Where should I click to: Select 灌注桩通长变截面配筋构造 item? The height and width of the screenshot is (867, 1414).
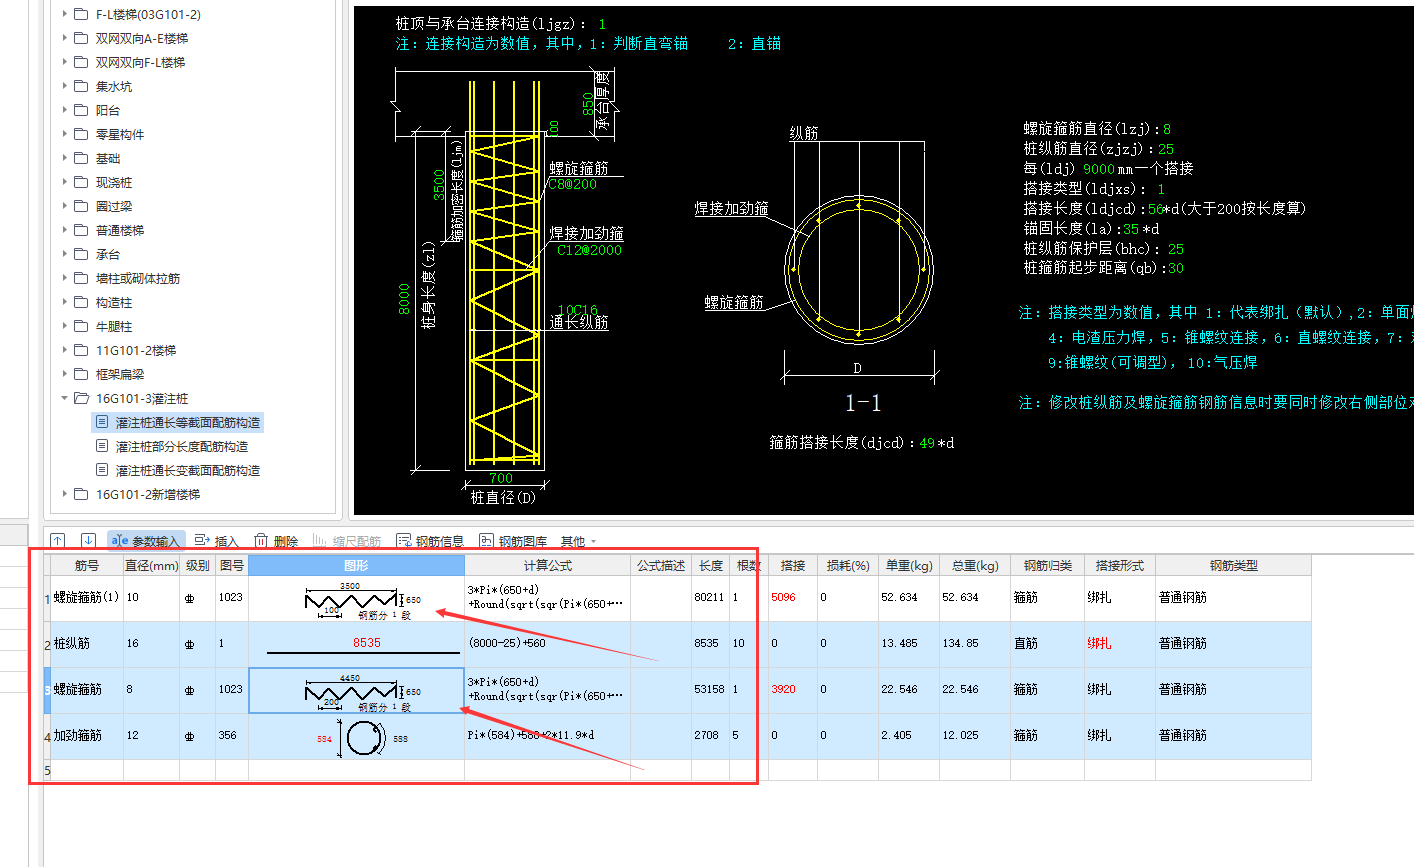point(178,470)
